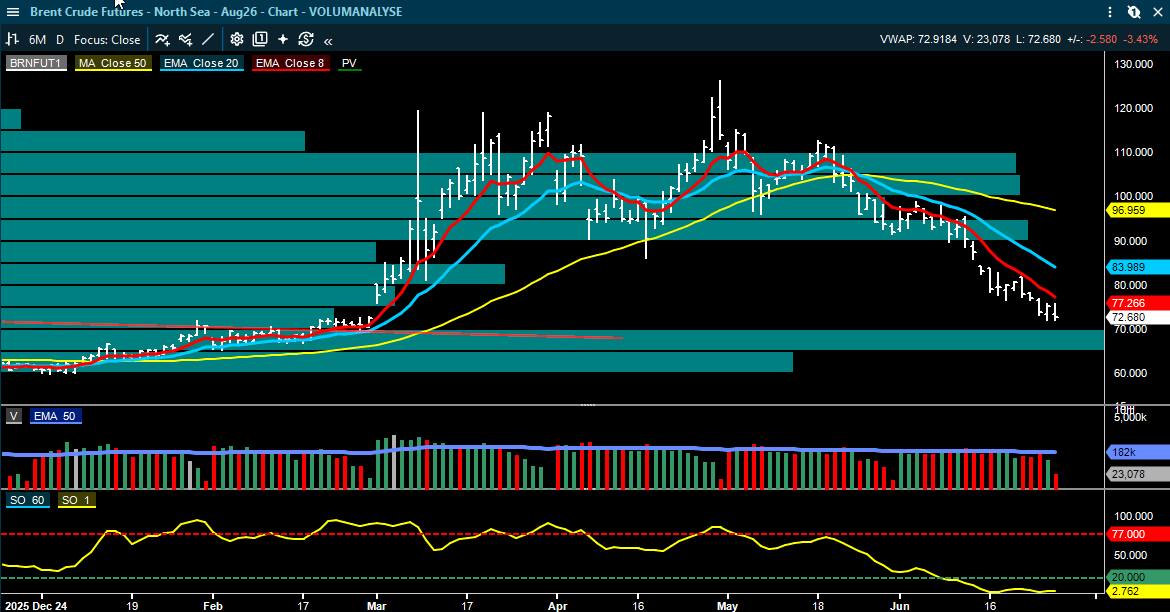1170x612 pixels.
Task: Close the chart window with X
Action: click(1157, 12)
